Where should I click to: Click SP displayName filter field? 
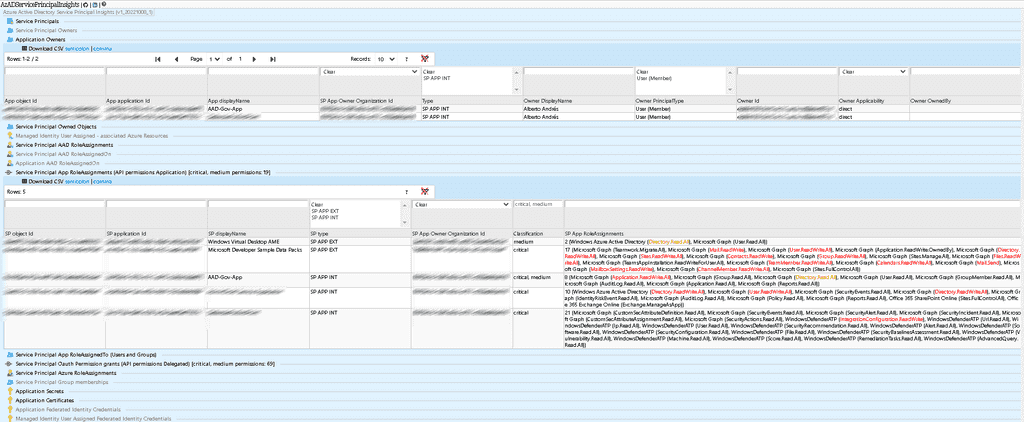click(x=258, y=204)
